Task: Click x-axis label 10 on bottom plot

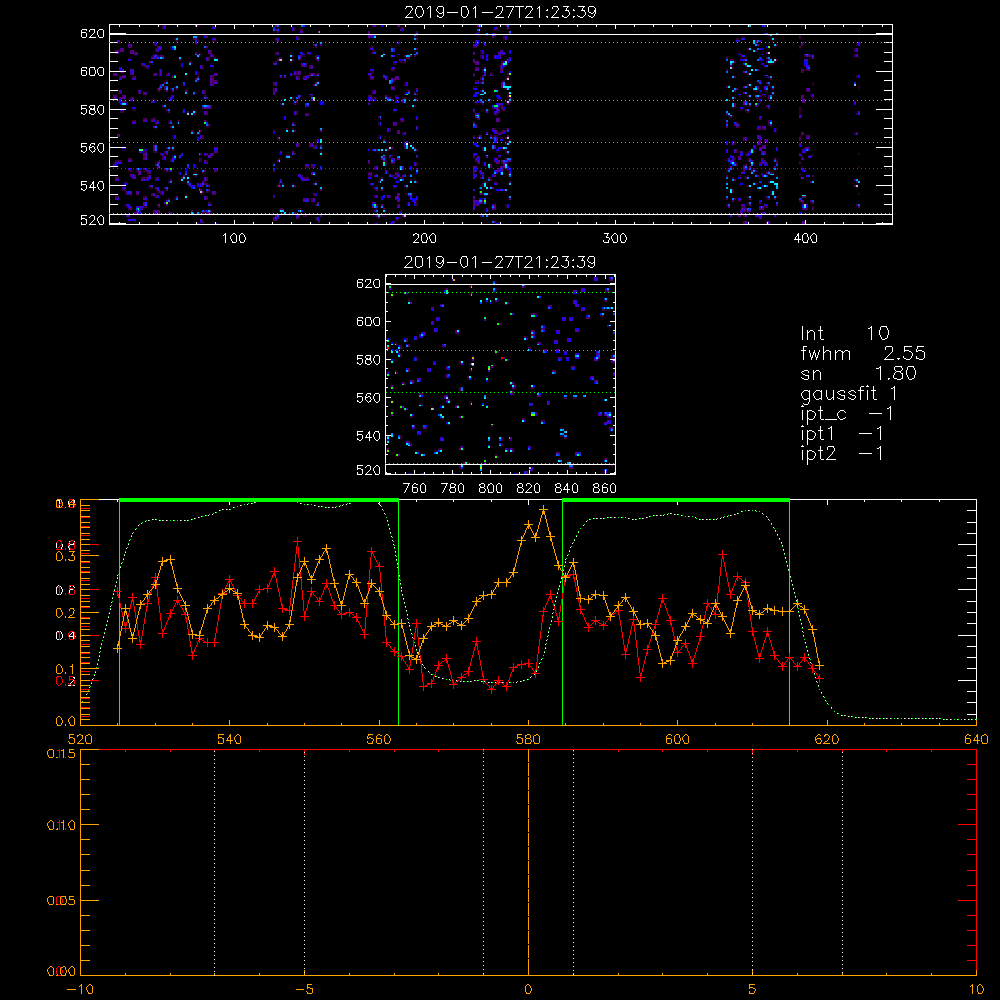Action: click(976, 990)
